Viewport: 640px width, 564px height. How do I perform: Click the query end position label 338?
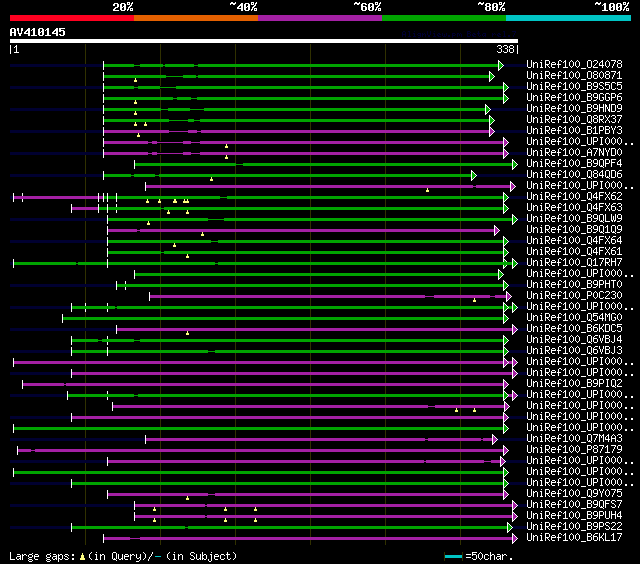[x=505, y=49]
